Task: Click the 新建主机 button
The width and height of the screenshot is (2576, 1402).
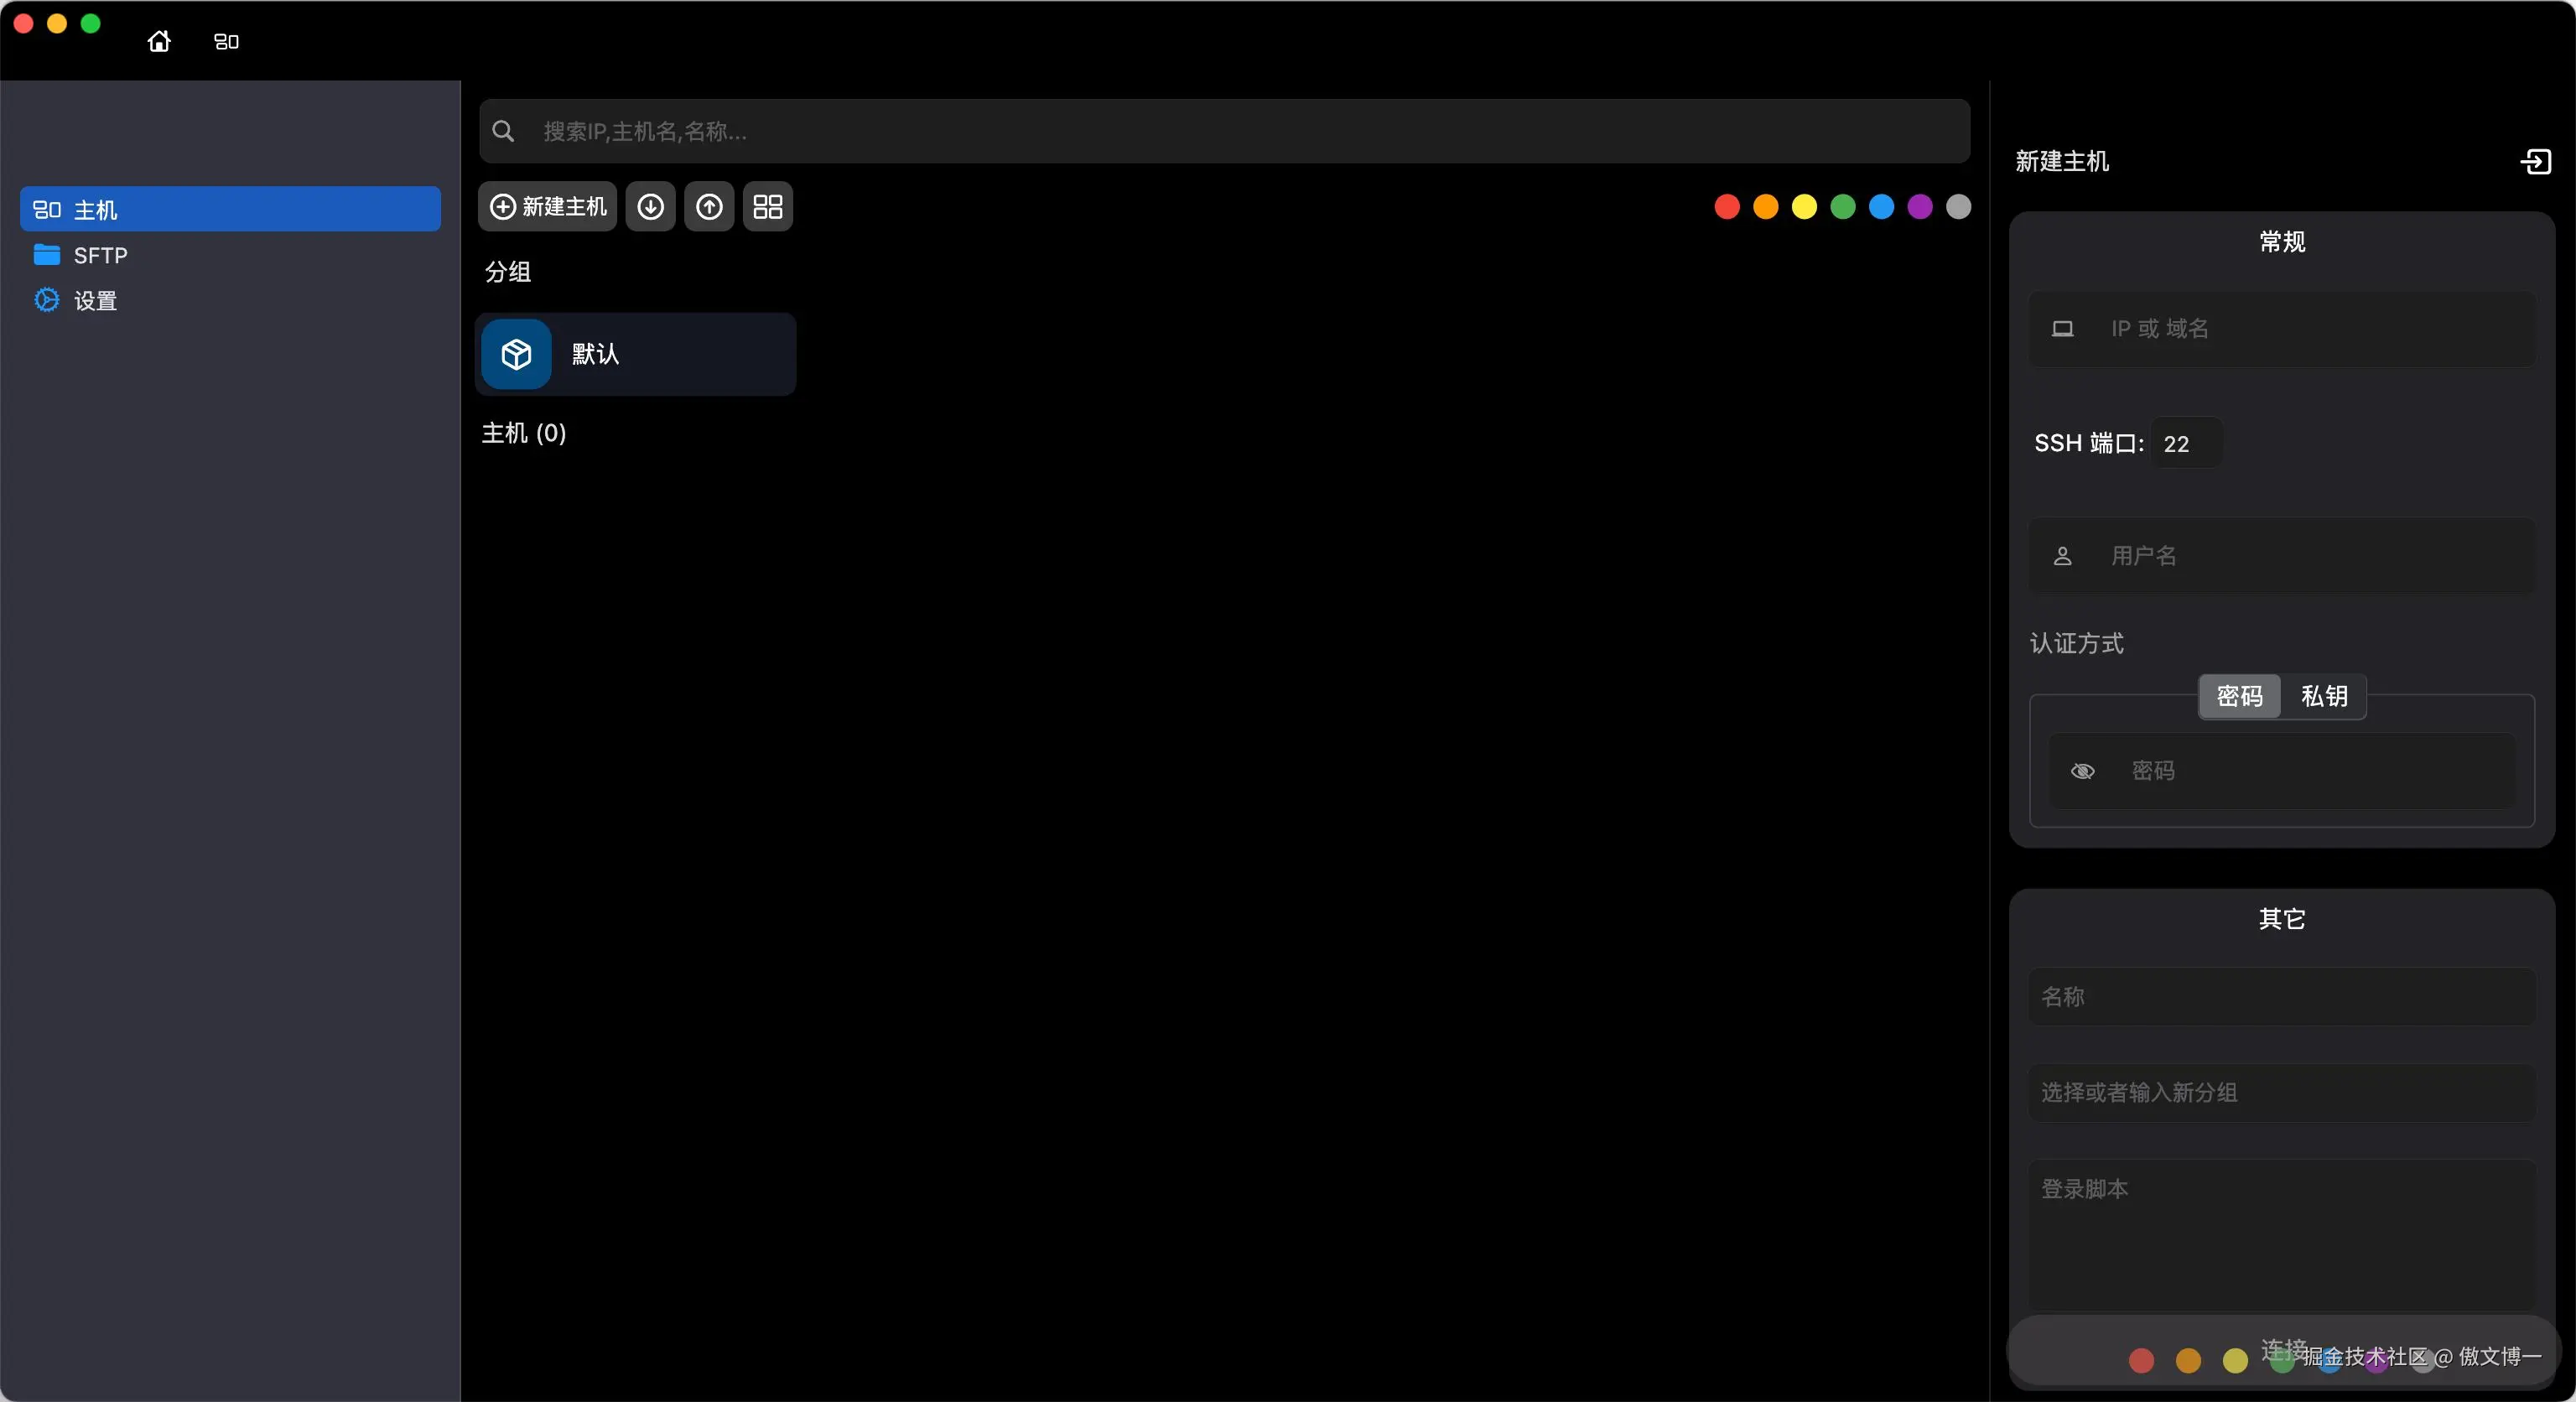Action: [548, 207]
